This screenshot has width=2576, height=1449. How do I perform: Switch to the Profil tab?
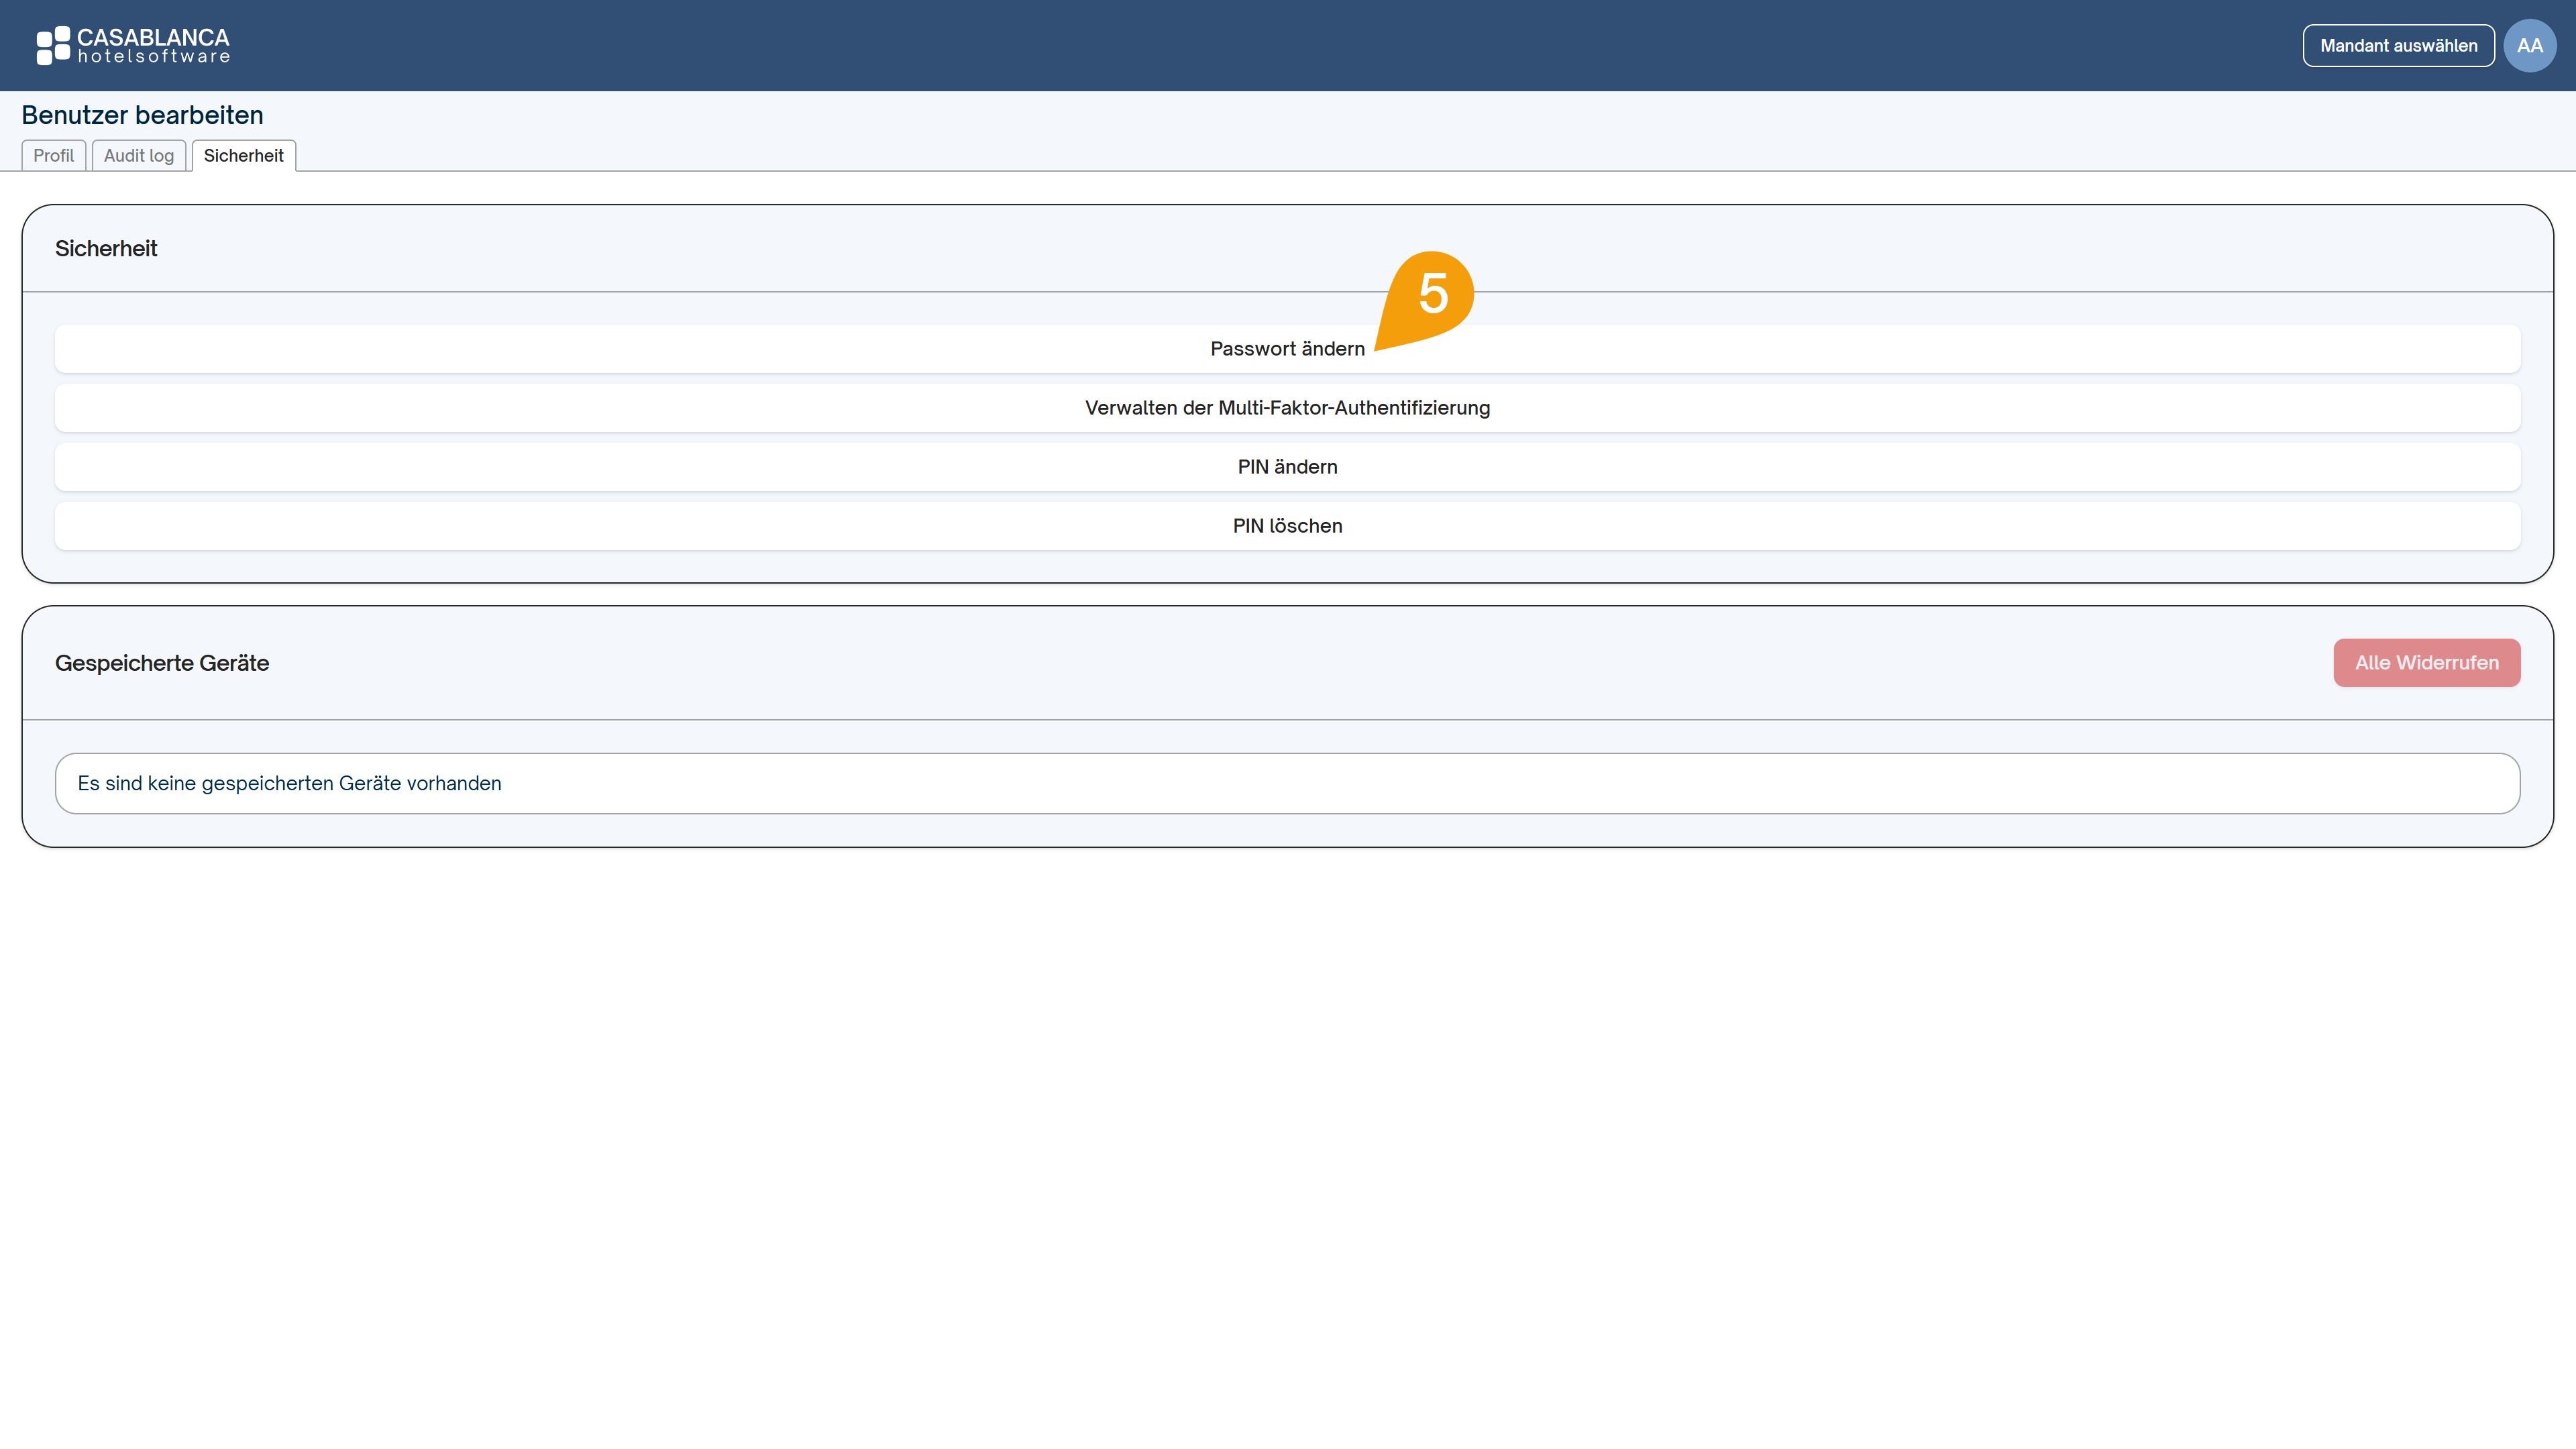[x=53, y=156]
